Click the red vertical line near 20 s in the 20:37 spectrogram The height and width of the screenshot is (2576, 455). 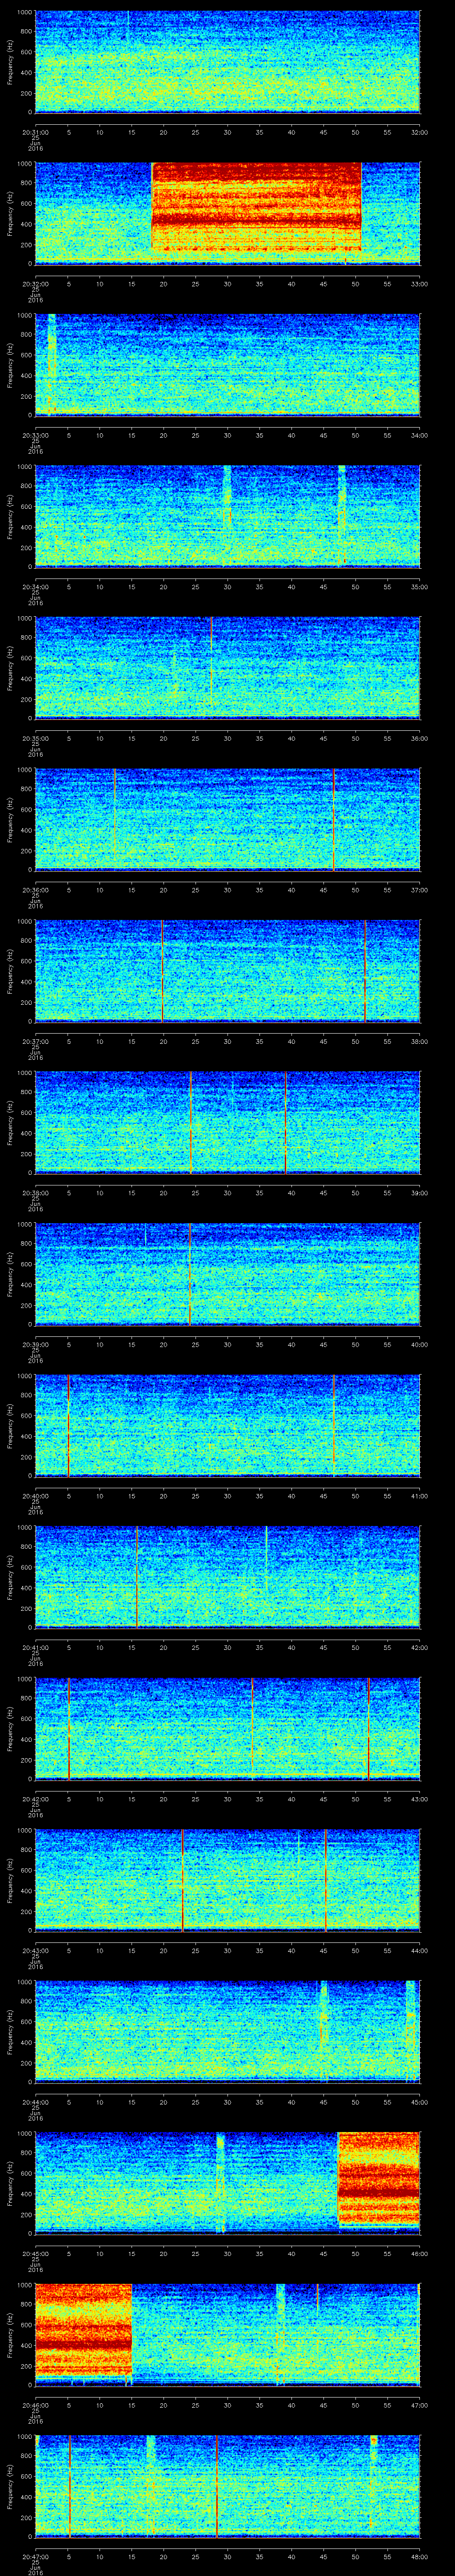tap(162, 970)
